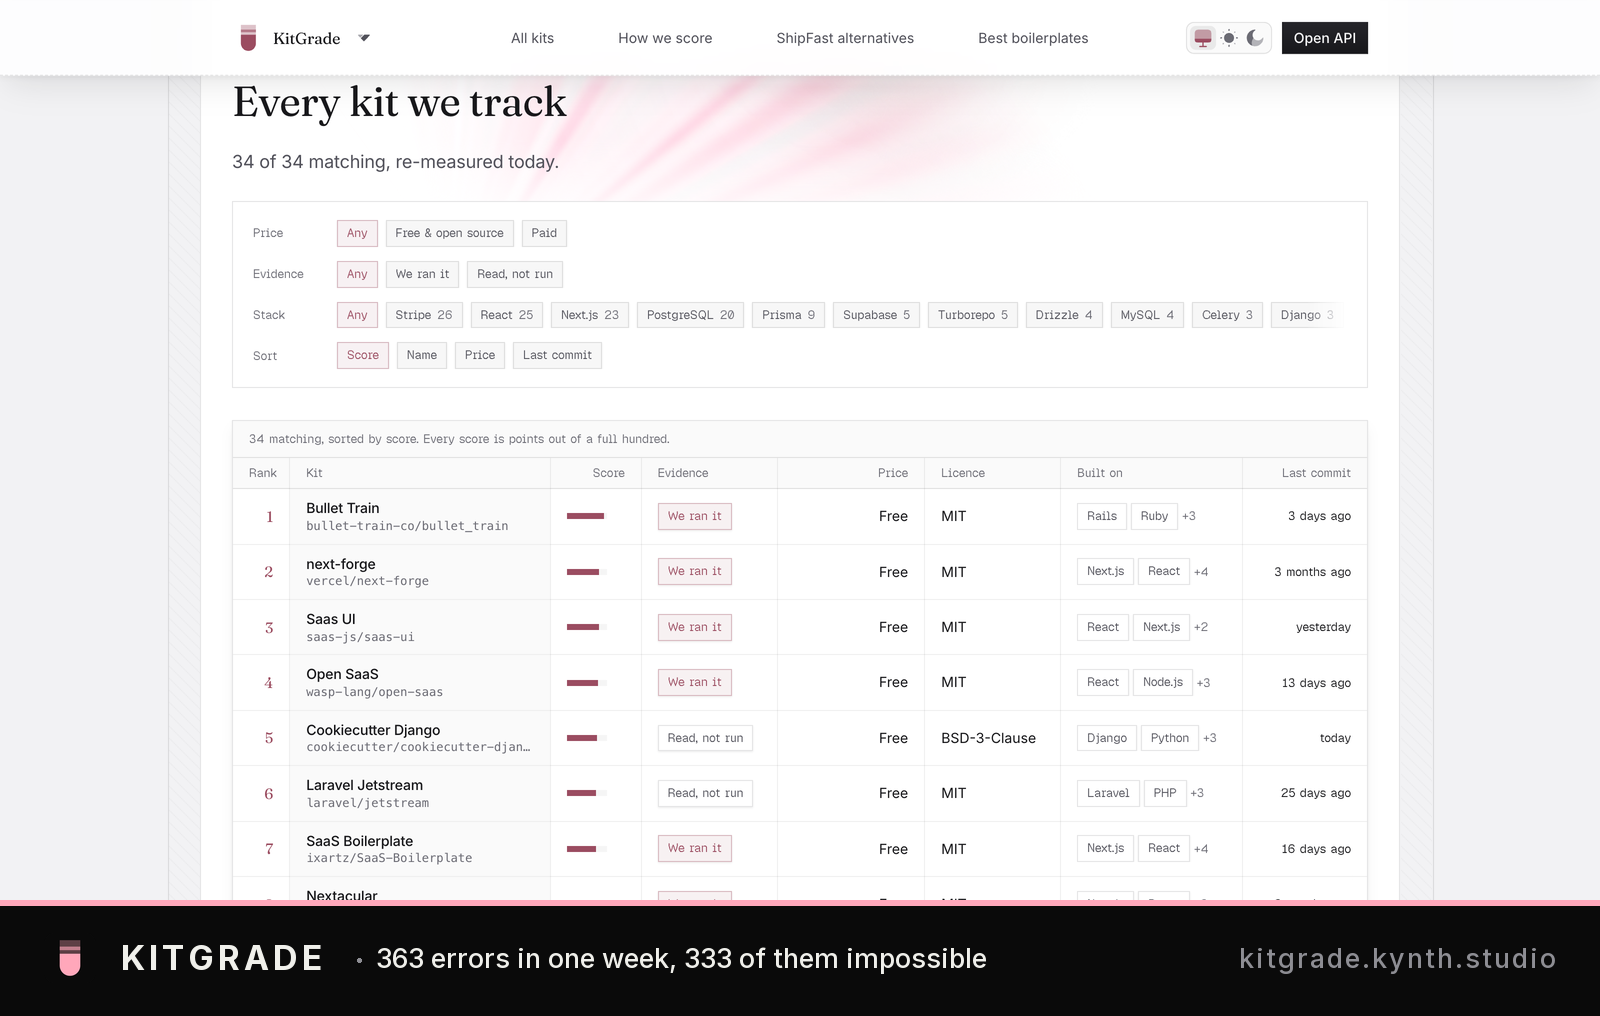Open the All kits nav item
Viewport: 1600px width, 1016px height.
point(532,38)
